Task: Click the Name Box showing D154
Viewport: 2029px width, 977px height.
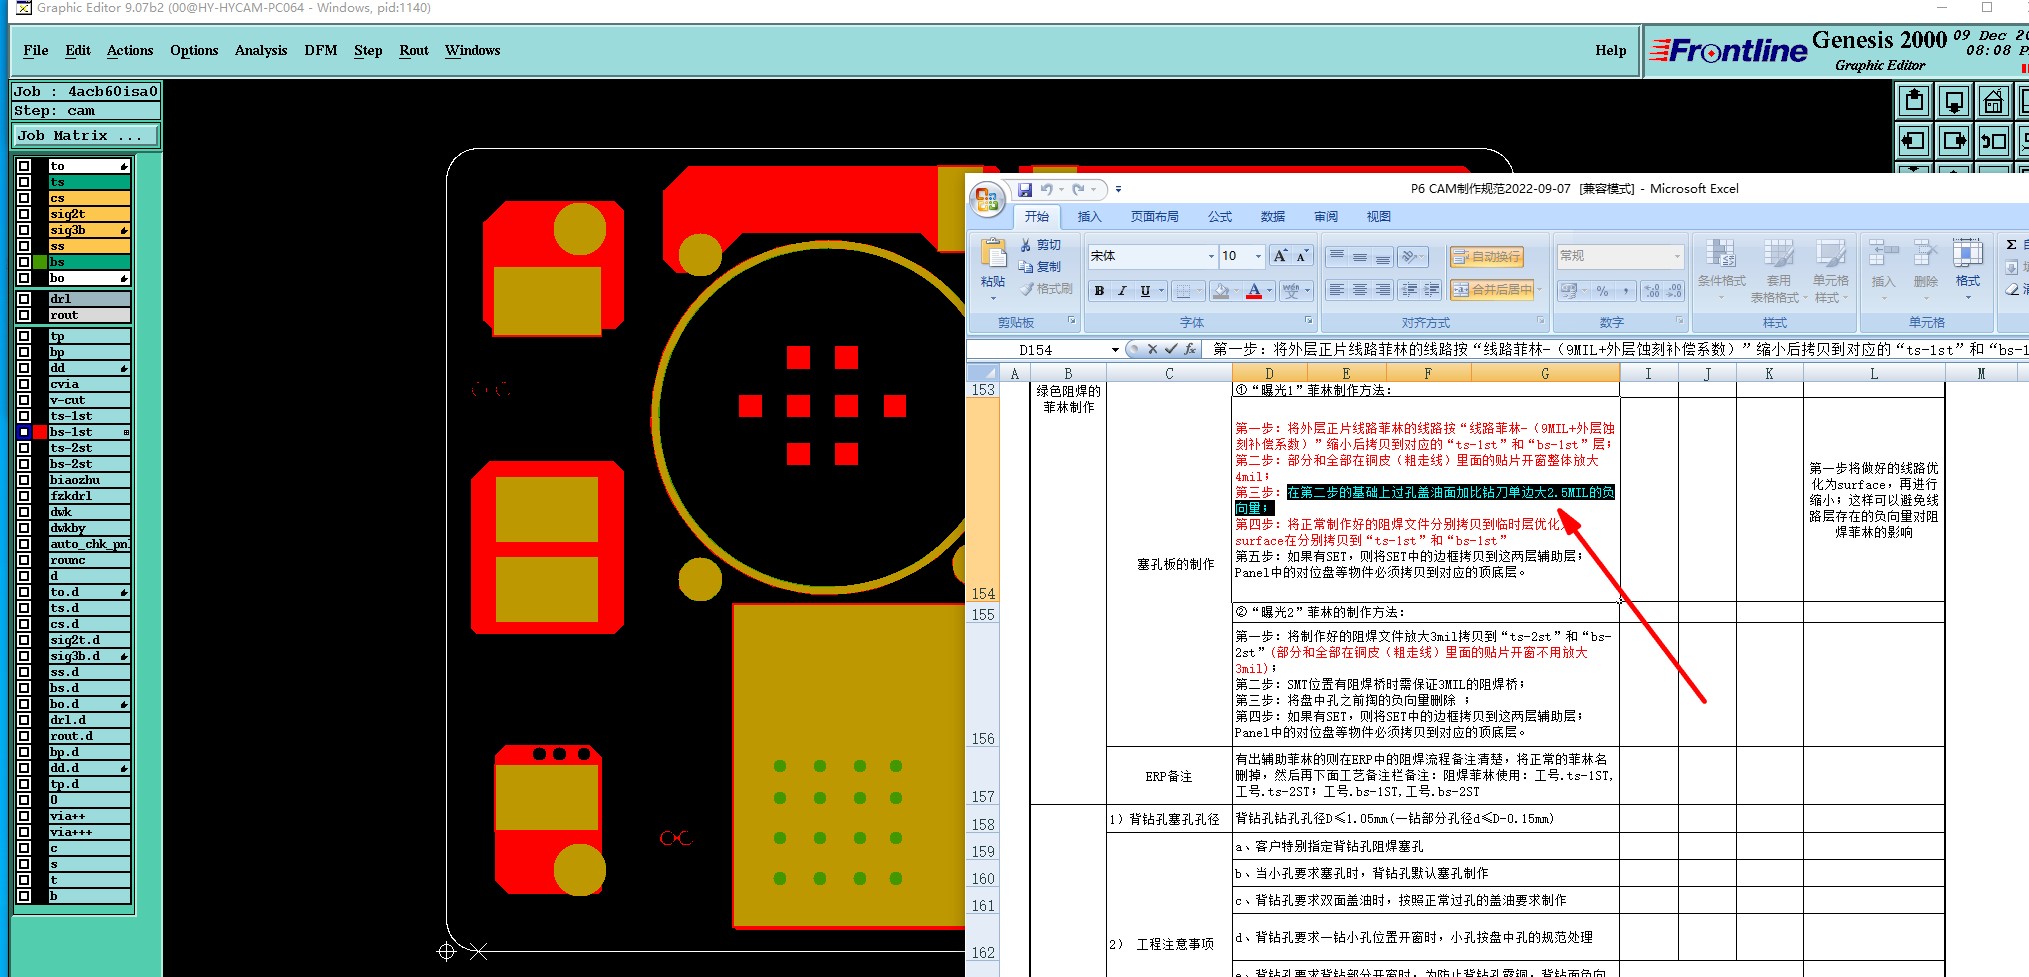Action: [x=1037, y=350]
